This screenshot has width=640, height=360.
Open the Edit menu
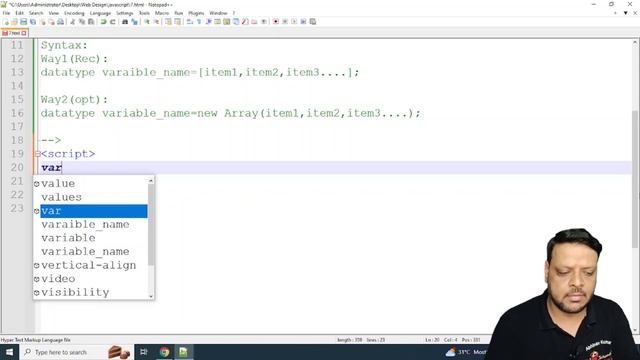(19, 13)
